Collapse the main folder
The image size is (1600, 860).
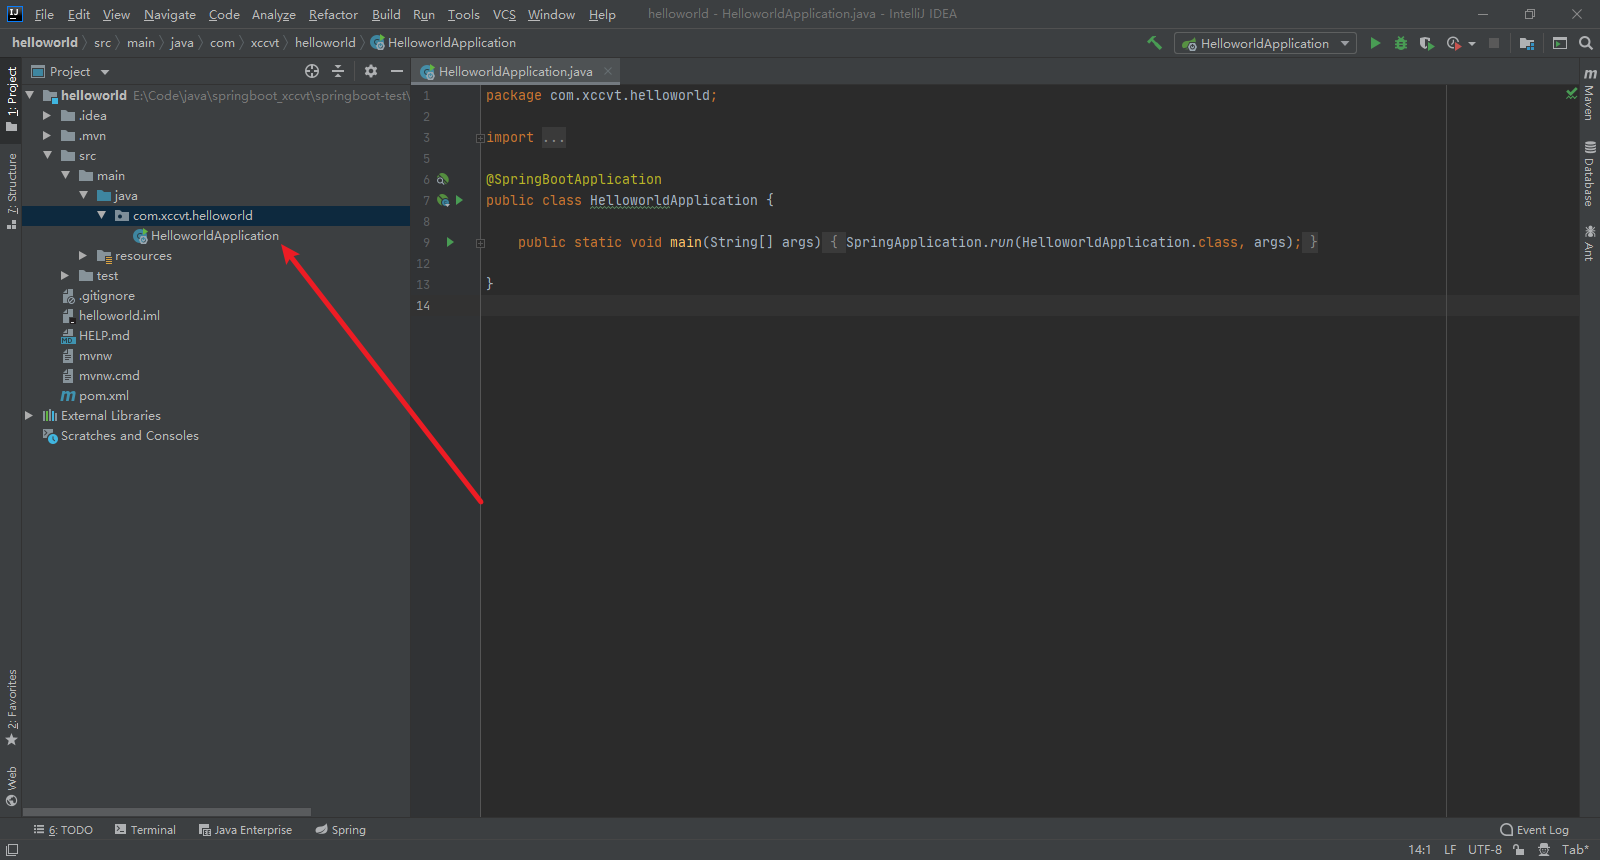pos(65,175)
